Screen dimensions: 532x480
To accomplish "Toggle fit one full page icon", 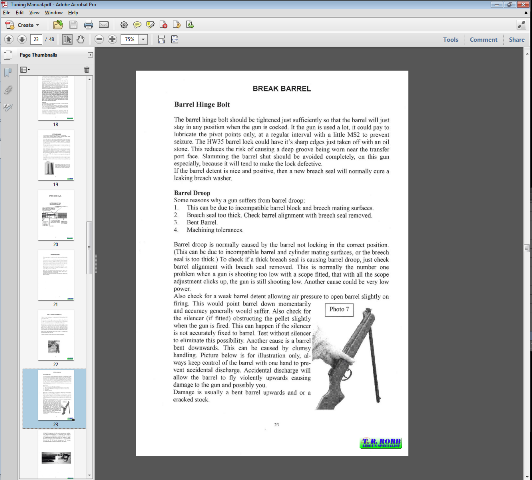I will 174,39.
